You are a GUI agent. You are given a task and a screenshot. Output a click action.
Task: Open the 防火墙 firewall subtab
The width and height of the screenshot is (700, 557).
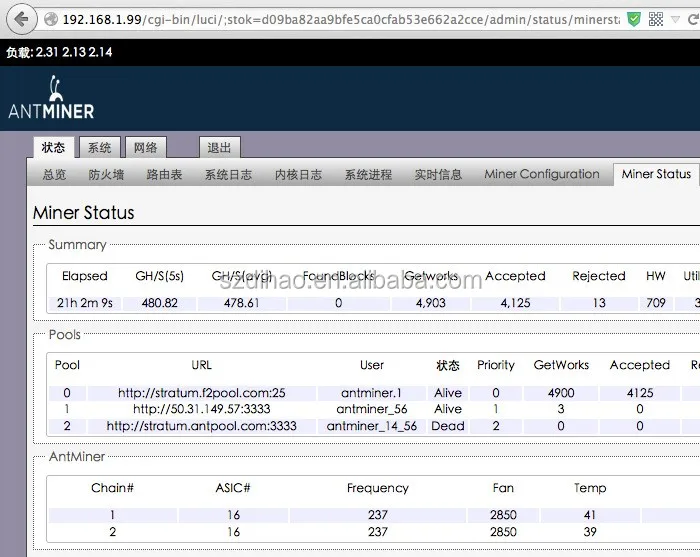[106, 175]
